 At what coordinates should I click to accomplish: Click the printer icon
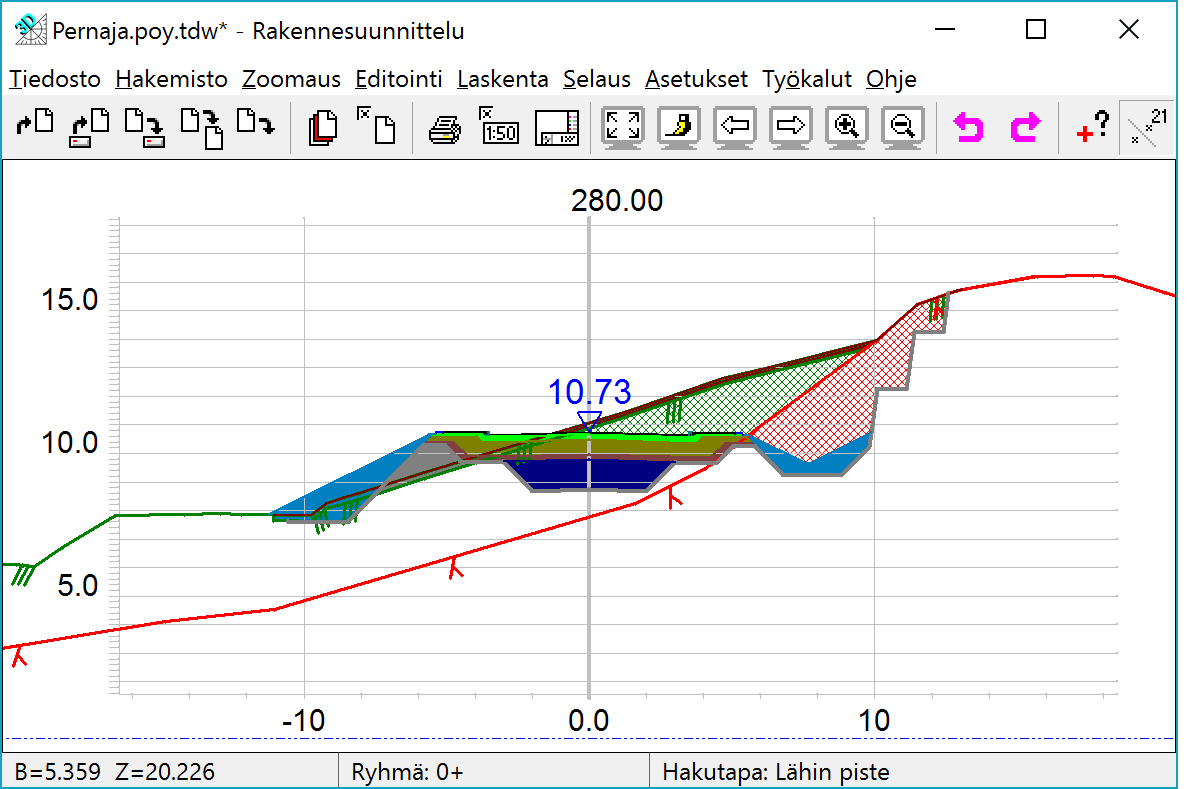(x=445, y=128)
